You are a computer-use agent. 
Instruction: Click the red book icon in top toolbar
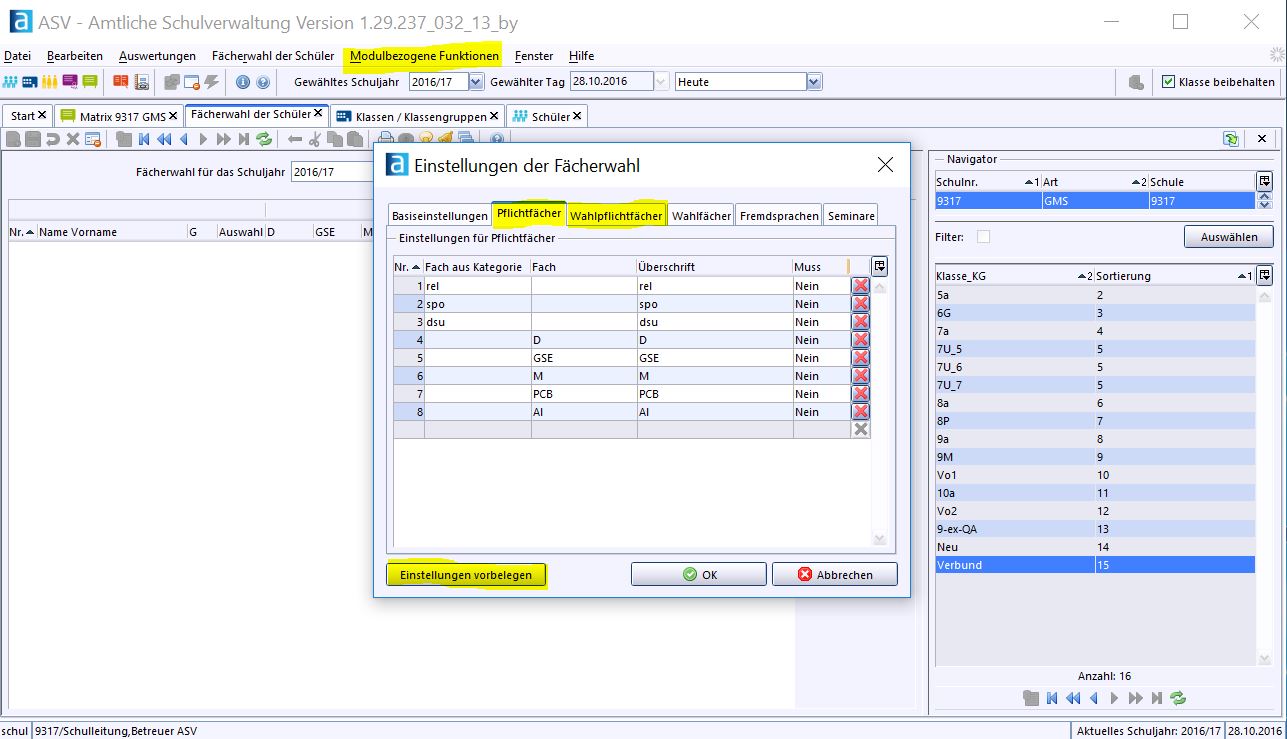pyautogui.click(x=121, y=82)
